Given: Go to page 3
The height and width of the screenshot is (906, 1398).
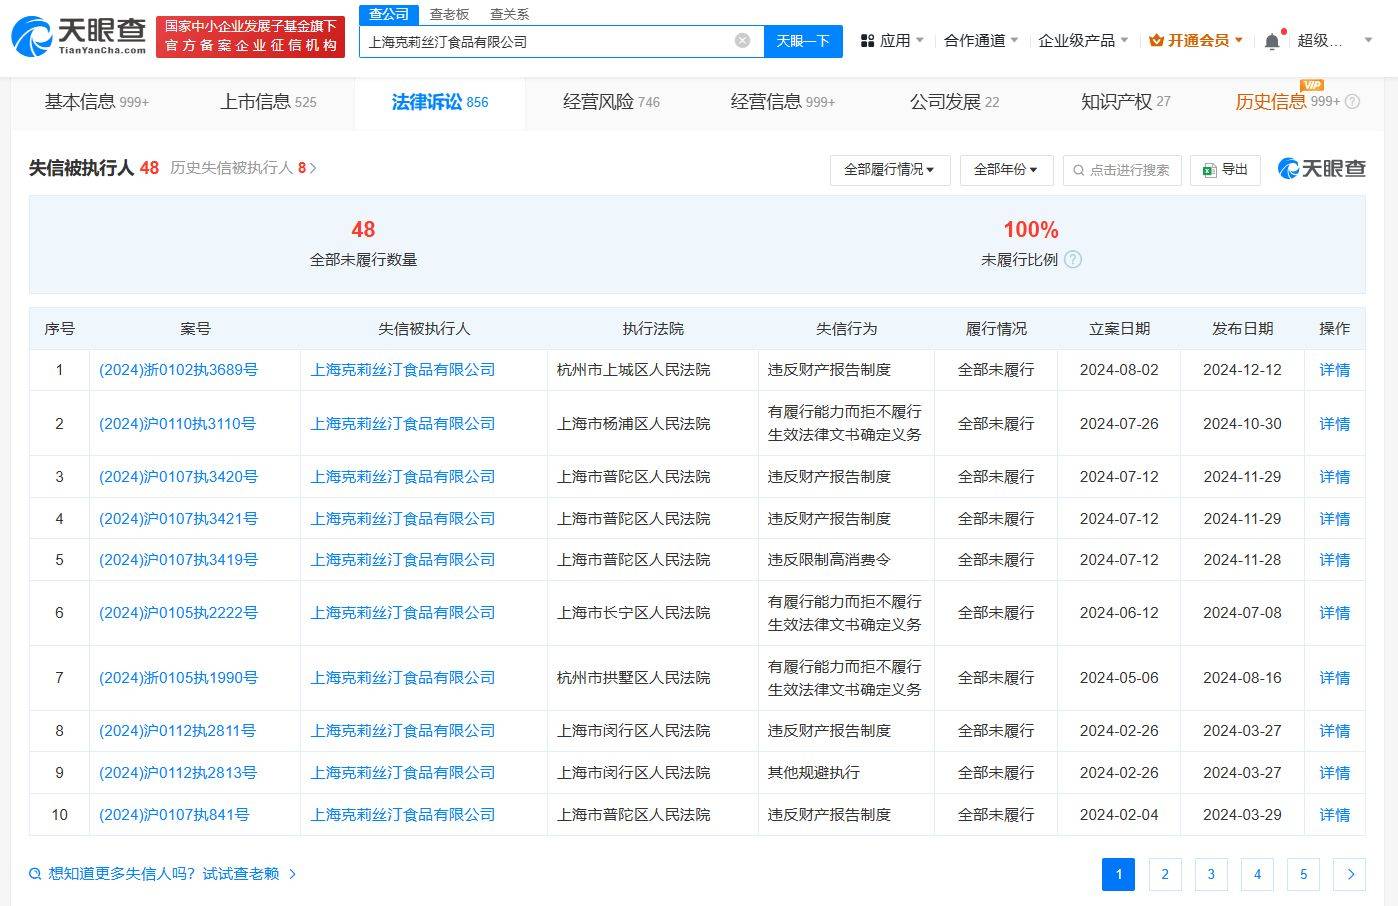Looking at the screenshot, I should coord(1211,874).
